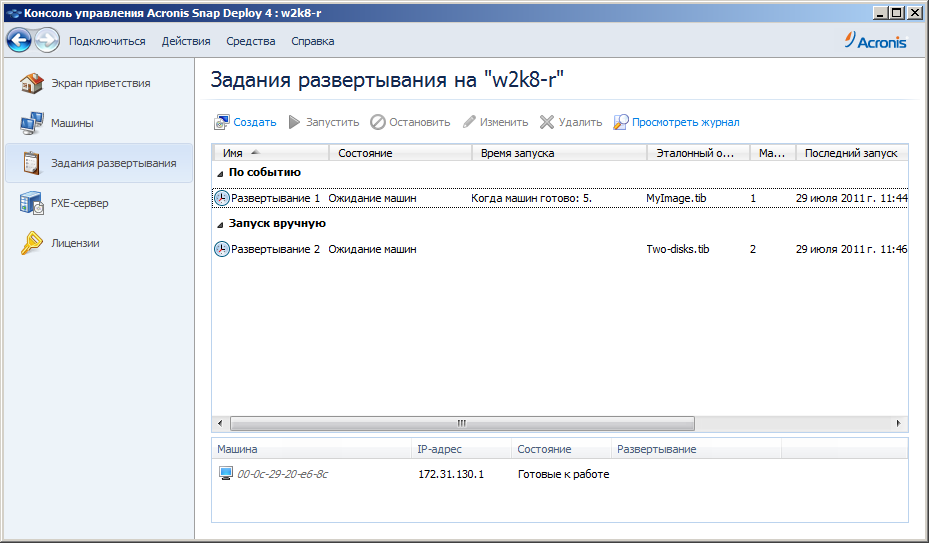The width and height of the screenshot is (929, 543).
Task: Click the Two-disks.tib cell
Action: click(x=678, y=249)
